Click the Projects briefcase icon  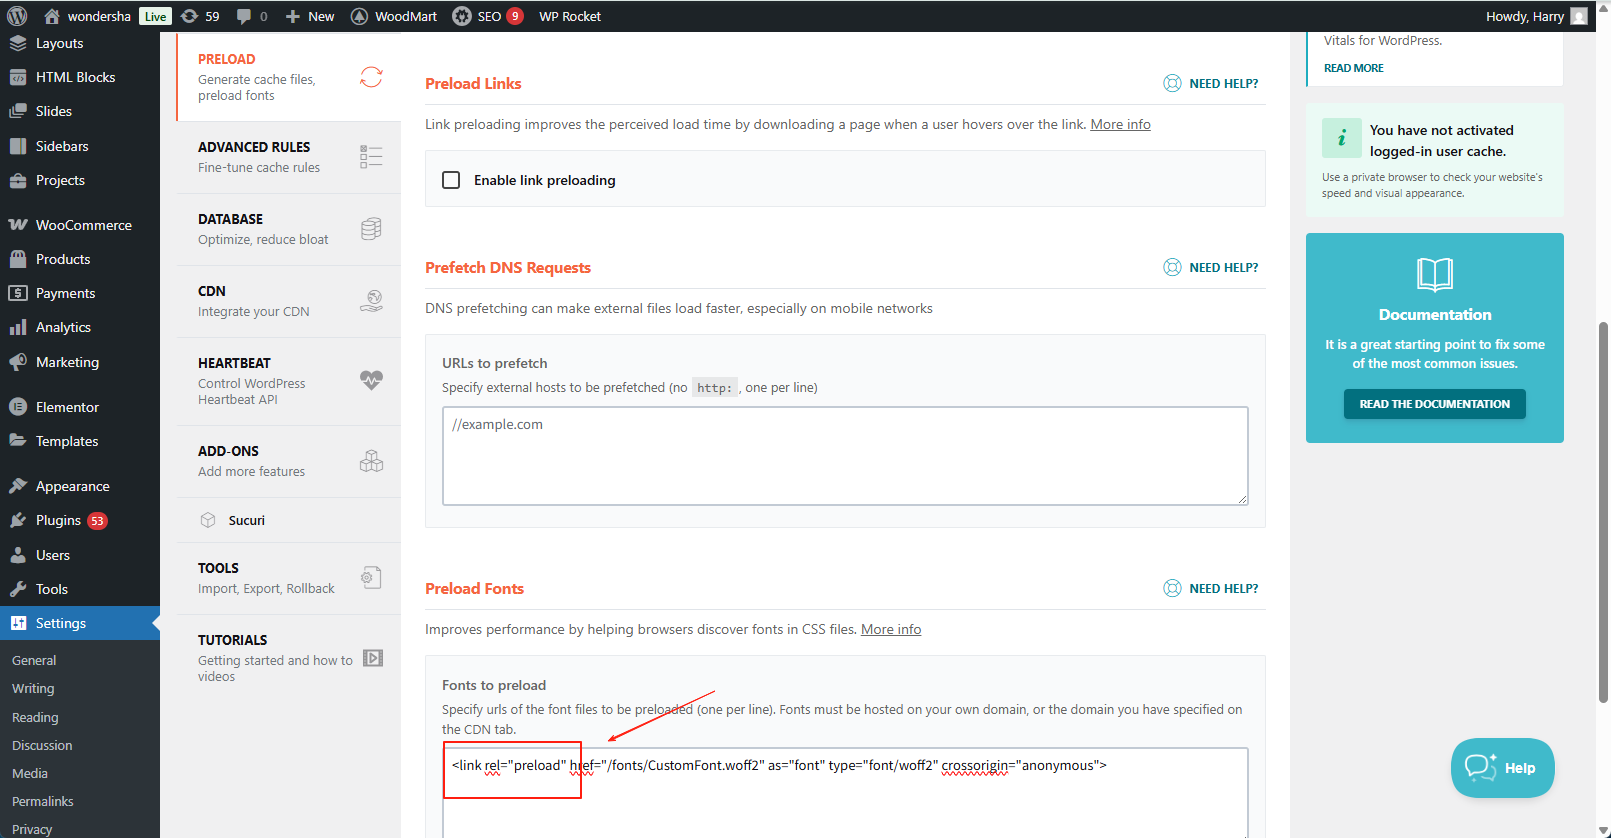18,180
